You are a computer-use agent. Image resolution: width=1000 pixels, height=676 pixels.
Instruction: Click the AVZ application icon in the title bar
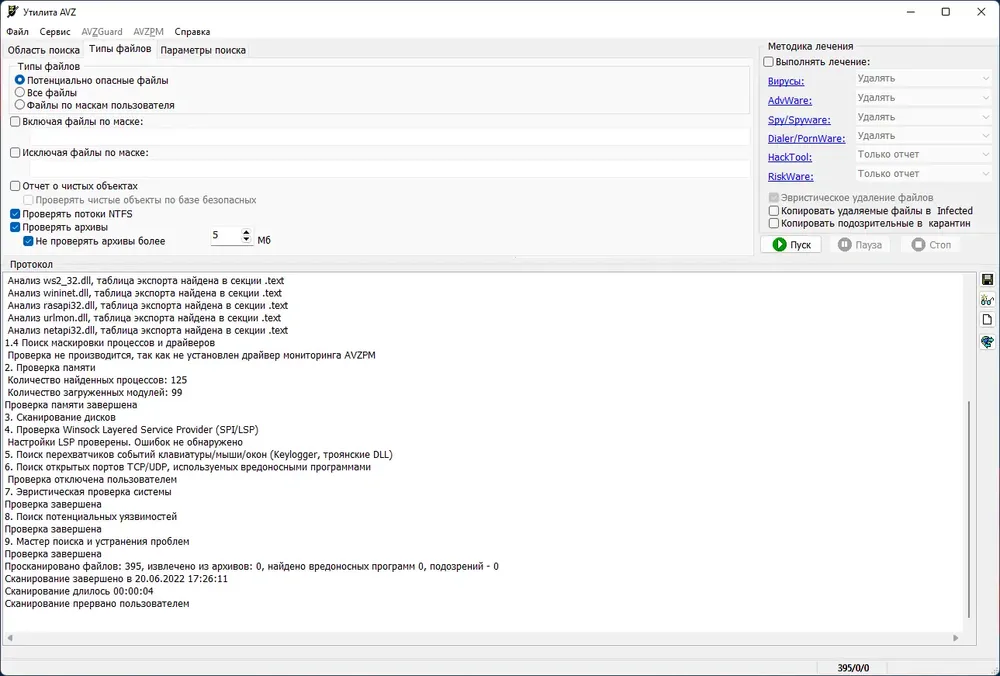12,12
